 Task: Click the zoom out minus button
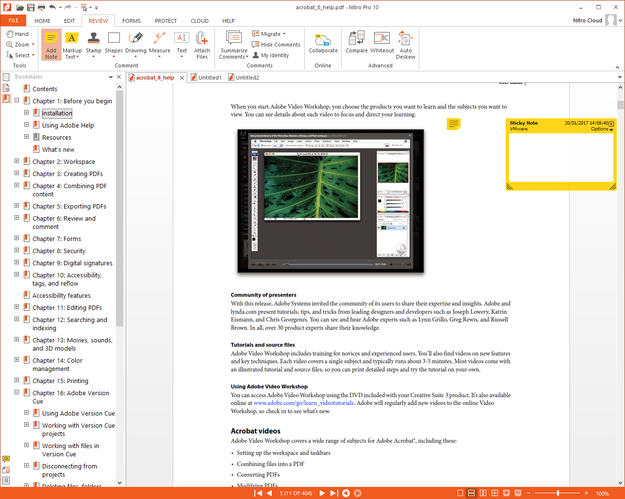coord(529,493)
